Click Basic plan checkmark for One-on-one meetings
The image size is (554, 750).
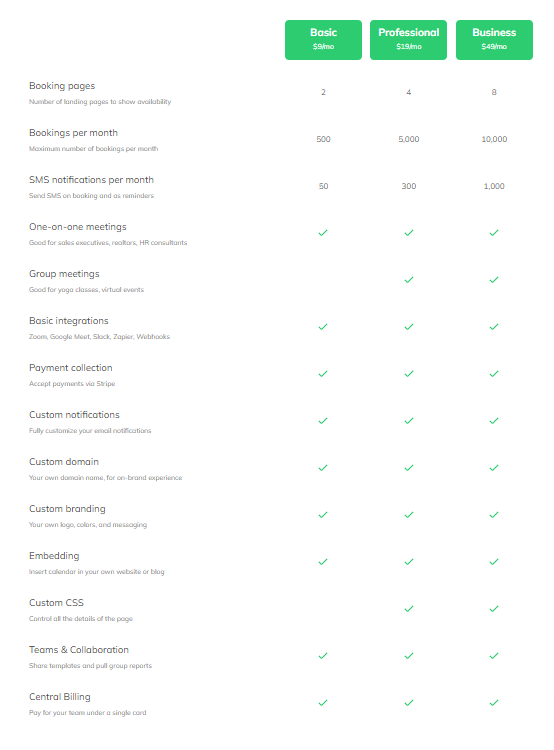(323, 233)
